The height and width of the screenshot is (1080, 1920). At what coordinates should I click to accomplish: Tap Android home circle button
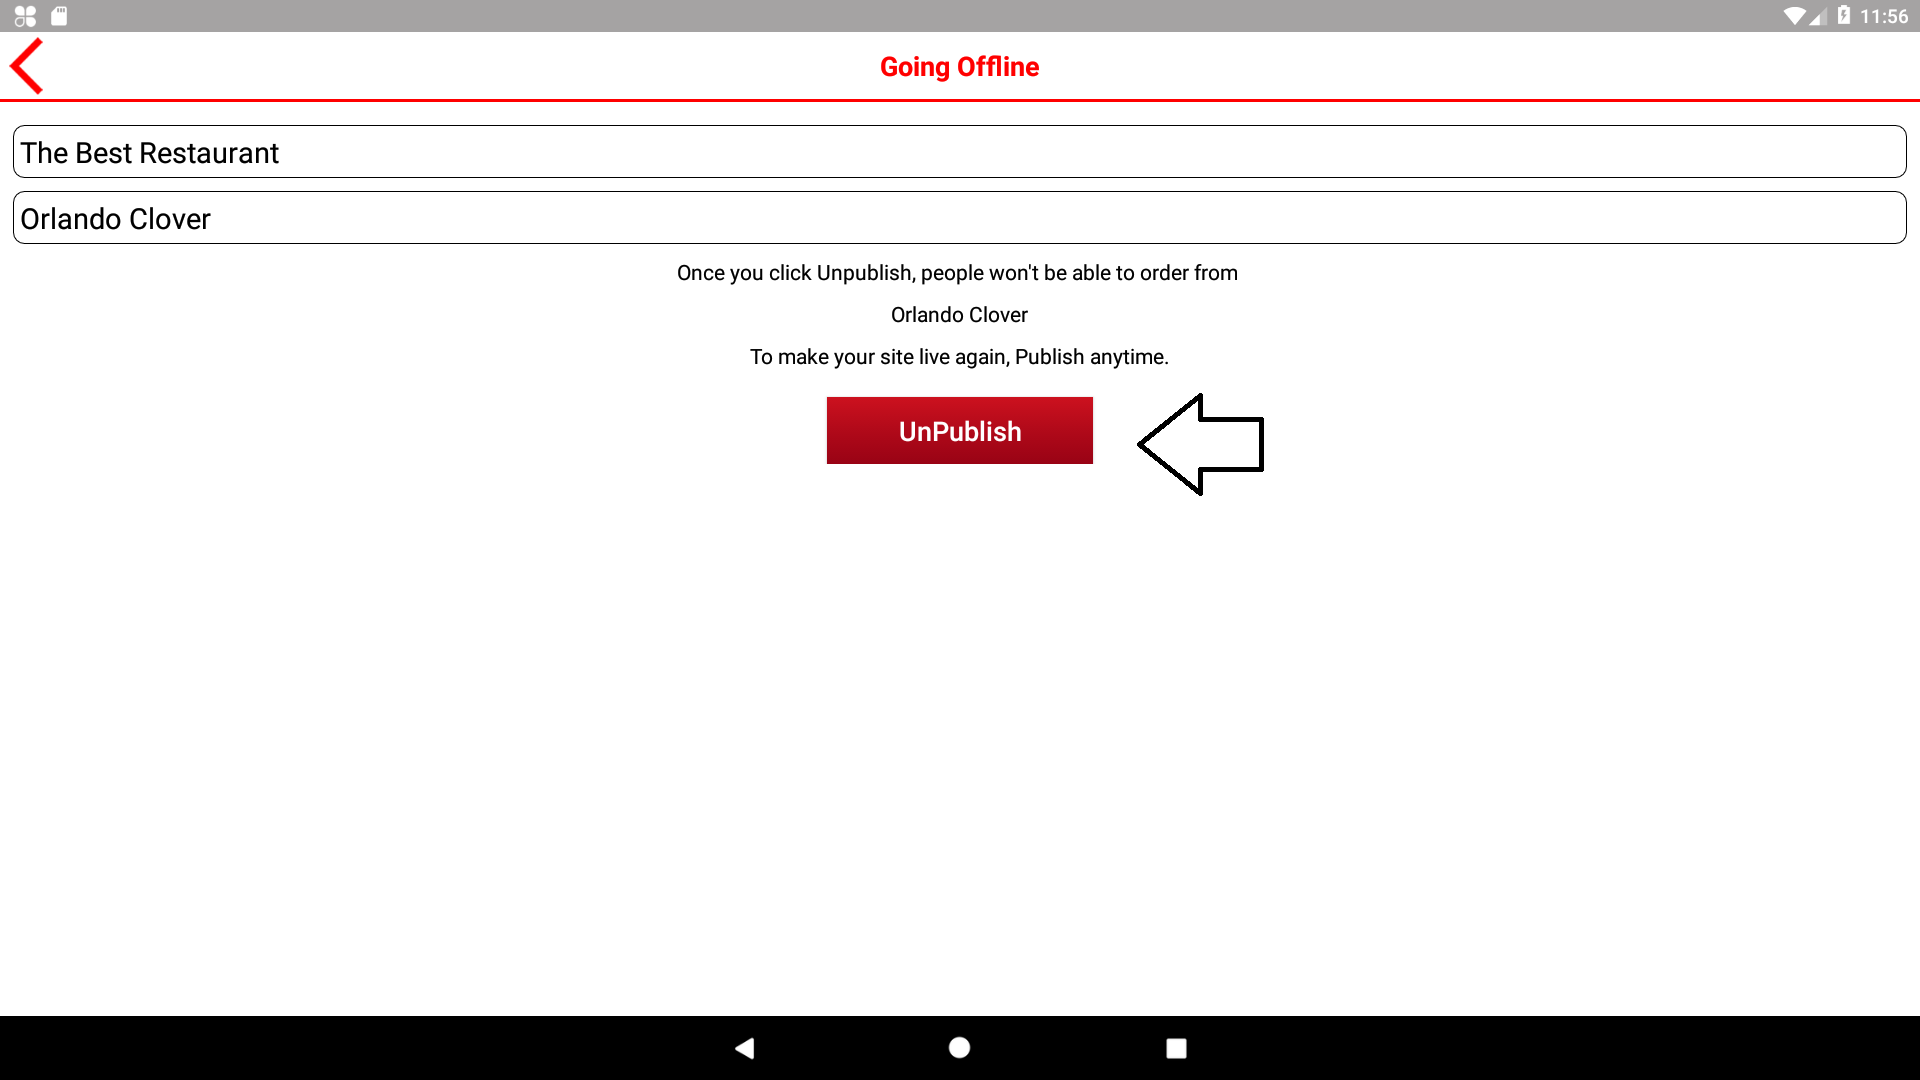coord(959,1047)
